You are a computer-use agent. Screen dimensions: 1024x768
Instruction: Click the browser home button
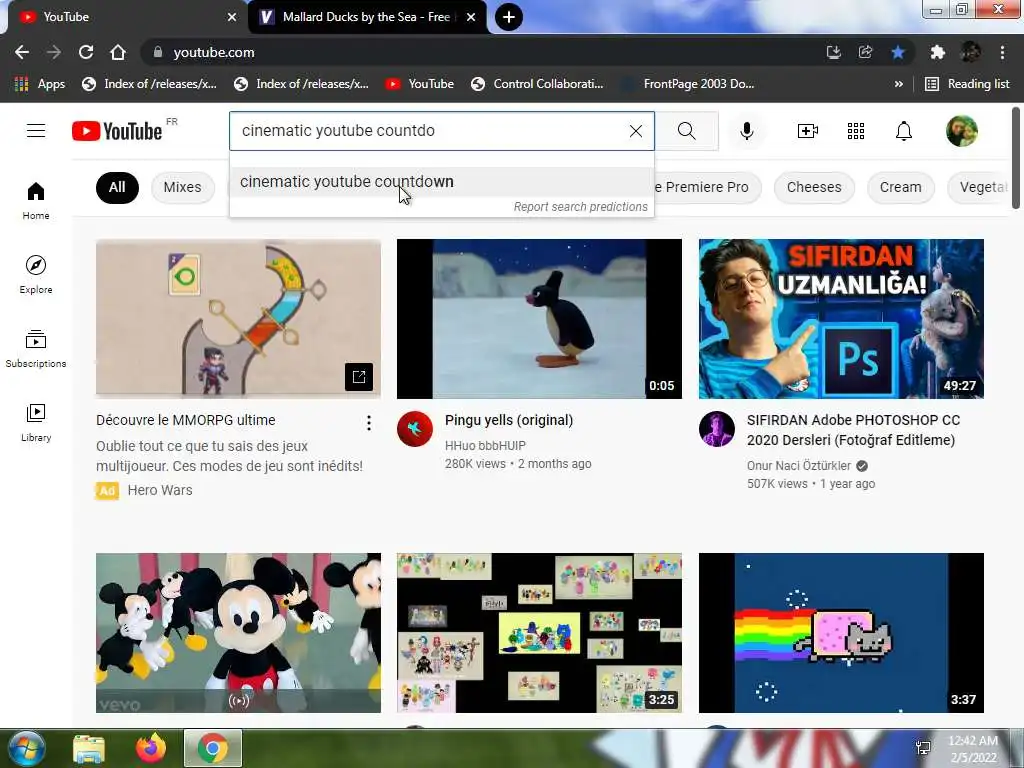118,52
